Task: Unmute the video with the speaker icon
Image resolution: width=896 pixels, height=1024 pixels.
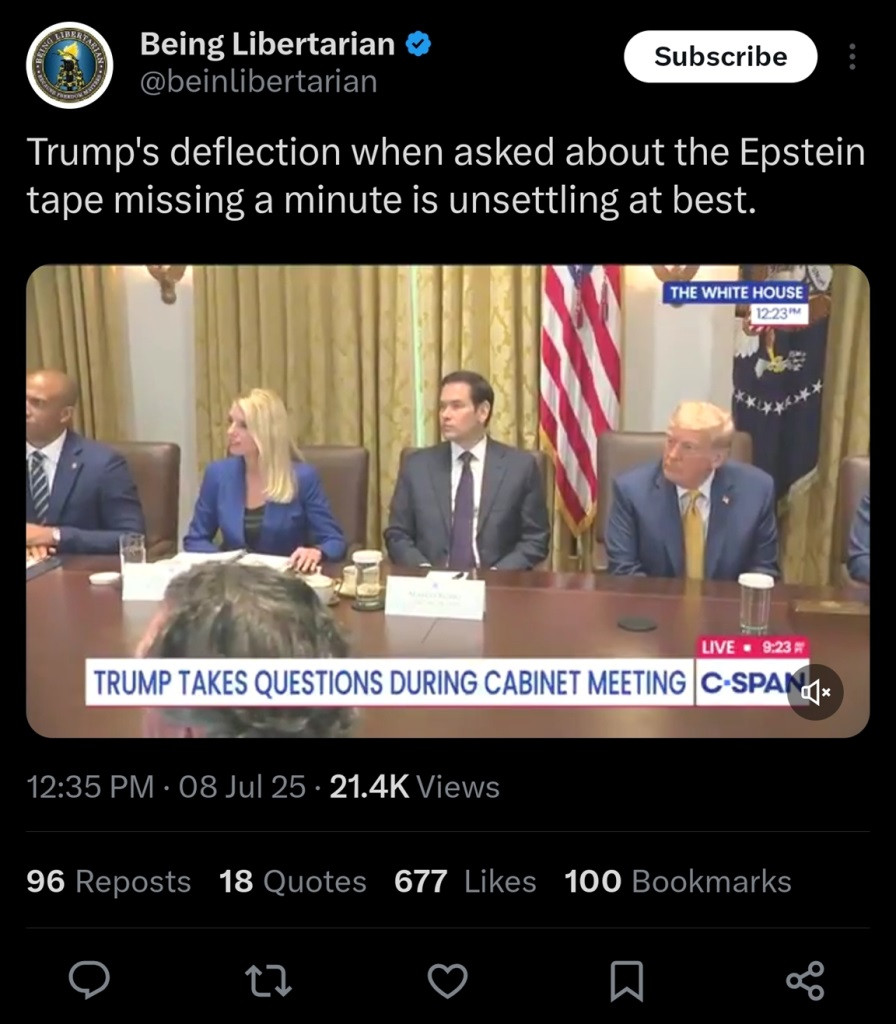Action: [x=815, y=692]
